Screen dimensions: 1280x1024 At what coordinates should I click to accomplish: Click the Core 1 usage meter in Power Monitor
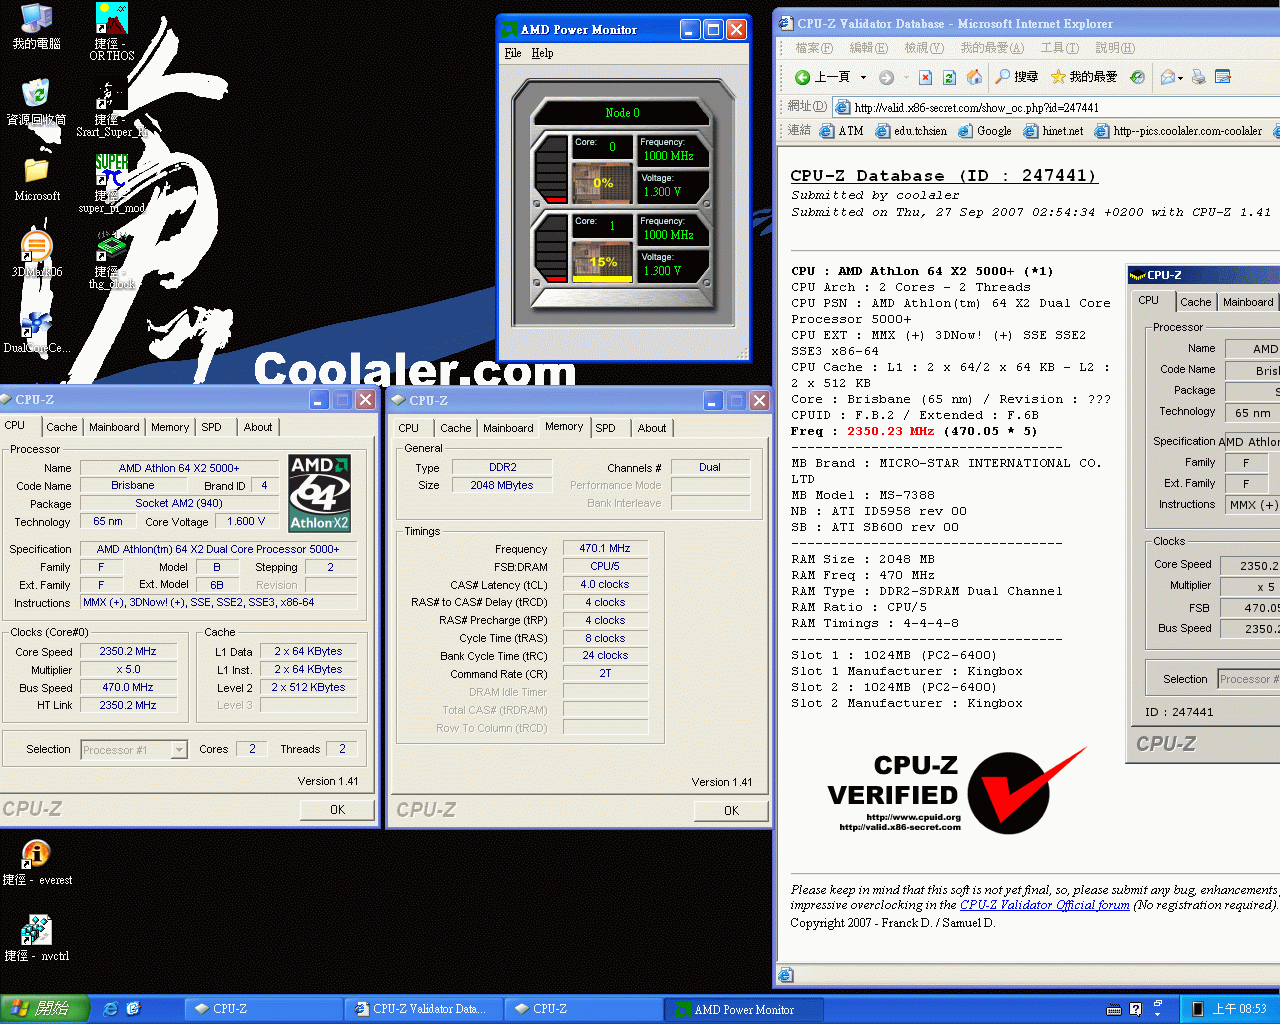coord(603,261)
